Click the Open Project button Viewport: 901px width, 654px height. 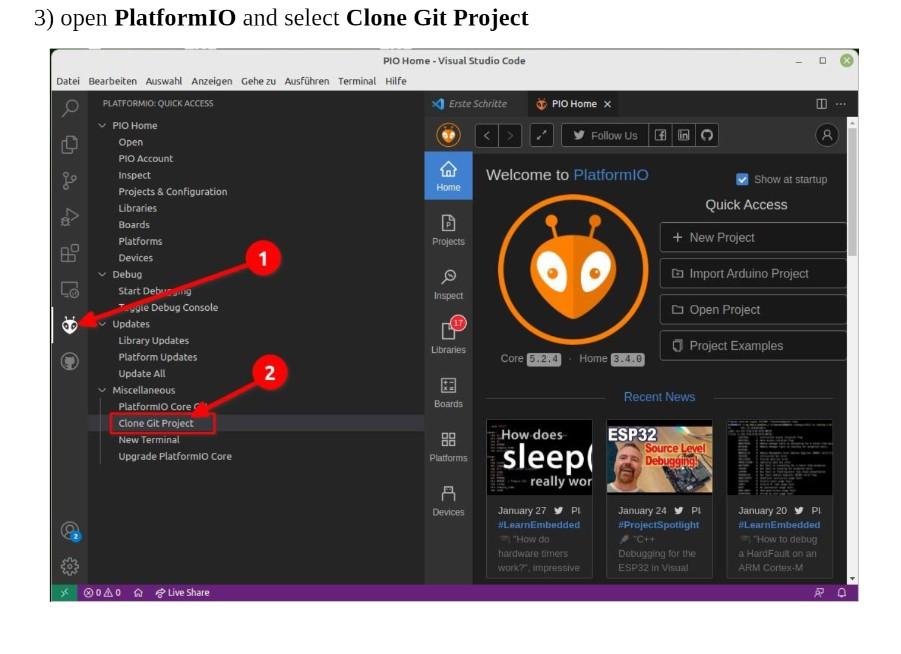753,310
